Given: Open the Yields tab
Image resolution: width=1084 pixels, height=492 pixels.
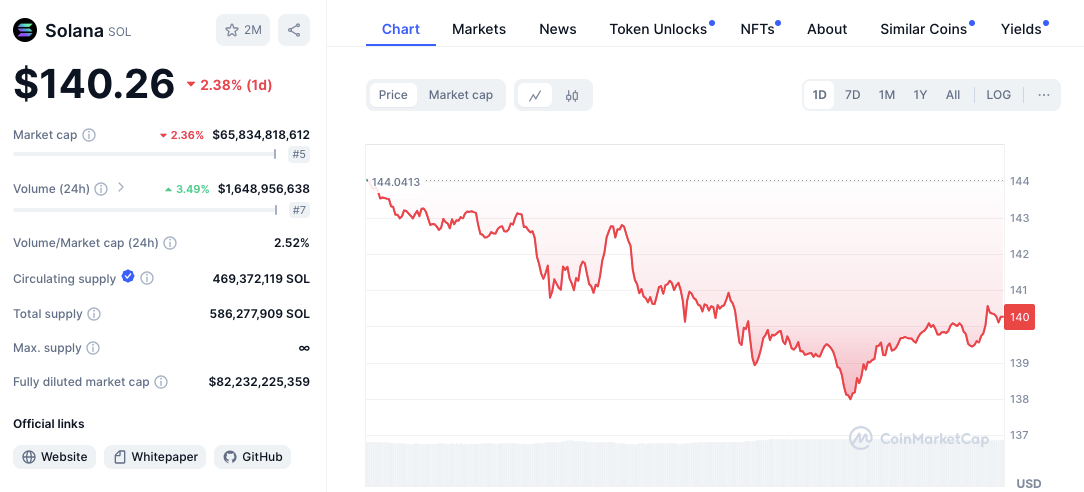Looking at the screenshot, I should (1021, 29).
